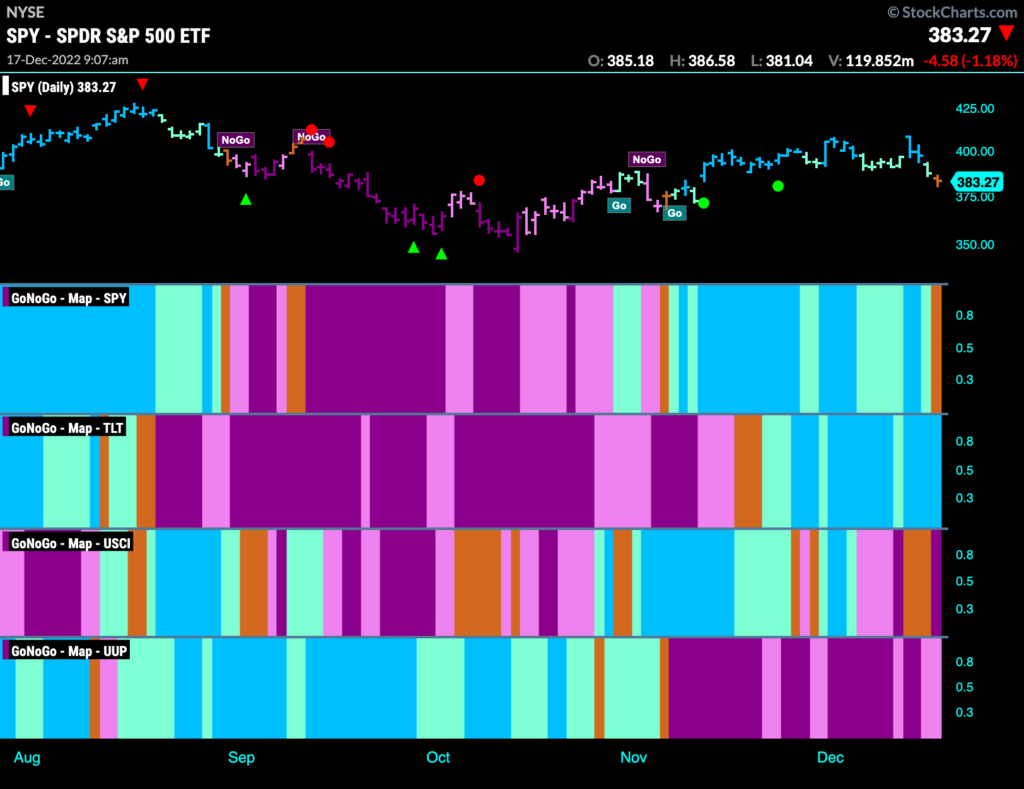Click the red down arrow beside price 383.27
This screenshot has width=1024, height=789.
click(x=1006, y=34)
